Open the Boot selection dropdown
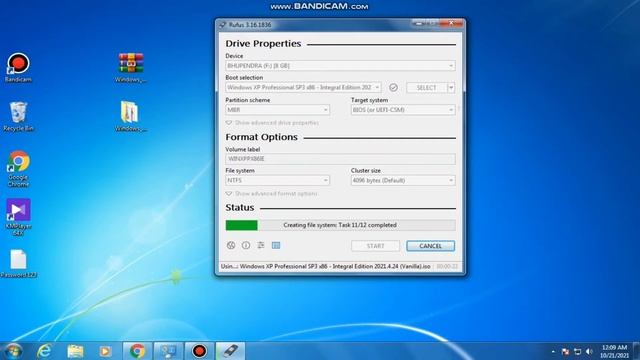 [303, 87]
